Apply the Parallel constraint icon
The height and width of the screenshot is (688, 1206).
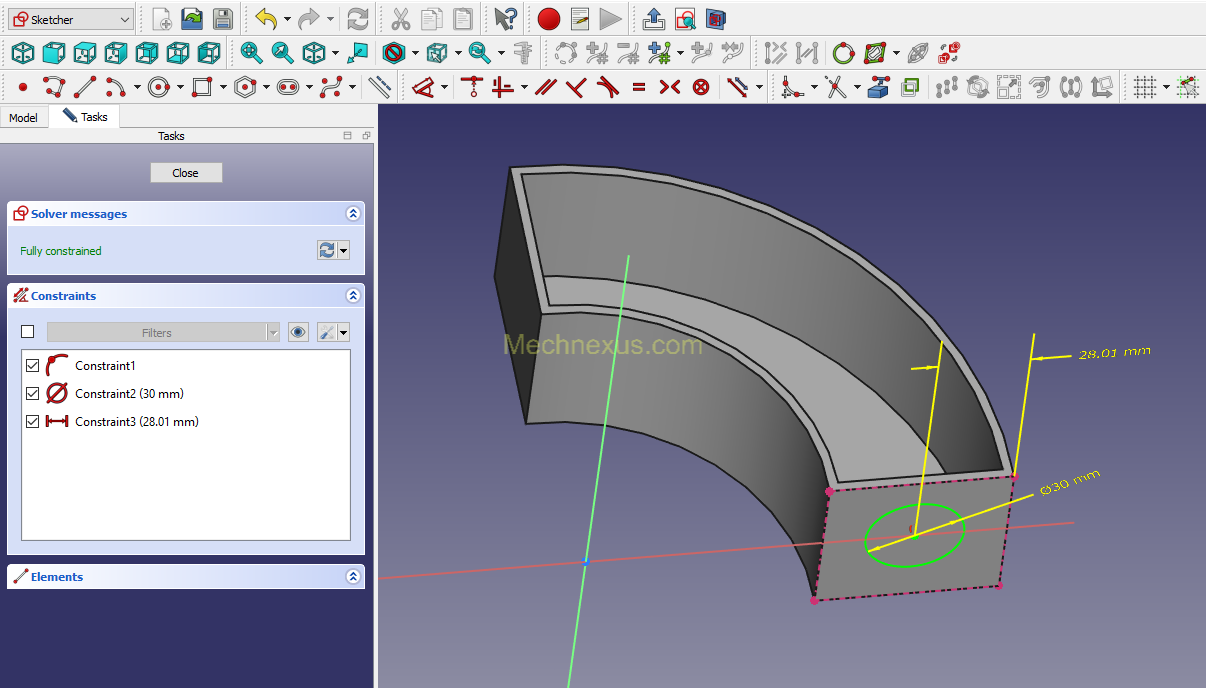[x=545, y=88]
